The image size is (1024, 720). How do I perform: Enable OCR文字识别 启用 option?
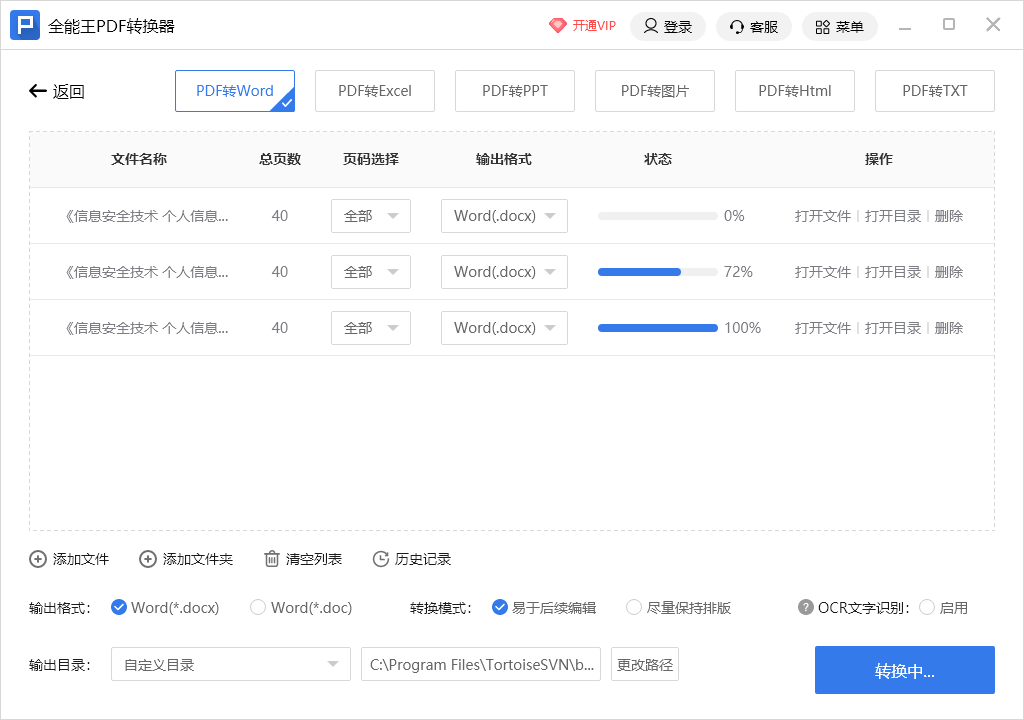tap(927, 607)
